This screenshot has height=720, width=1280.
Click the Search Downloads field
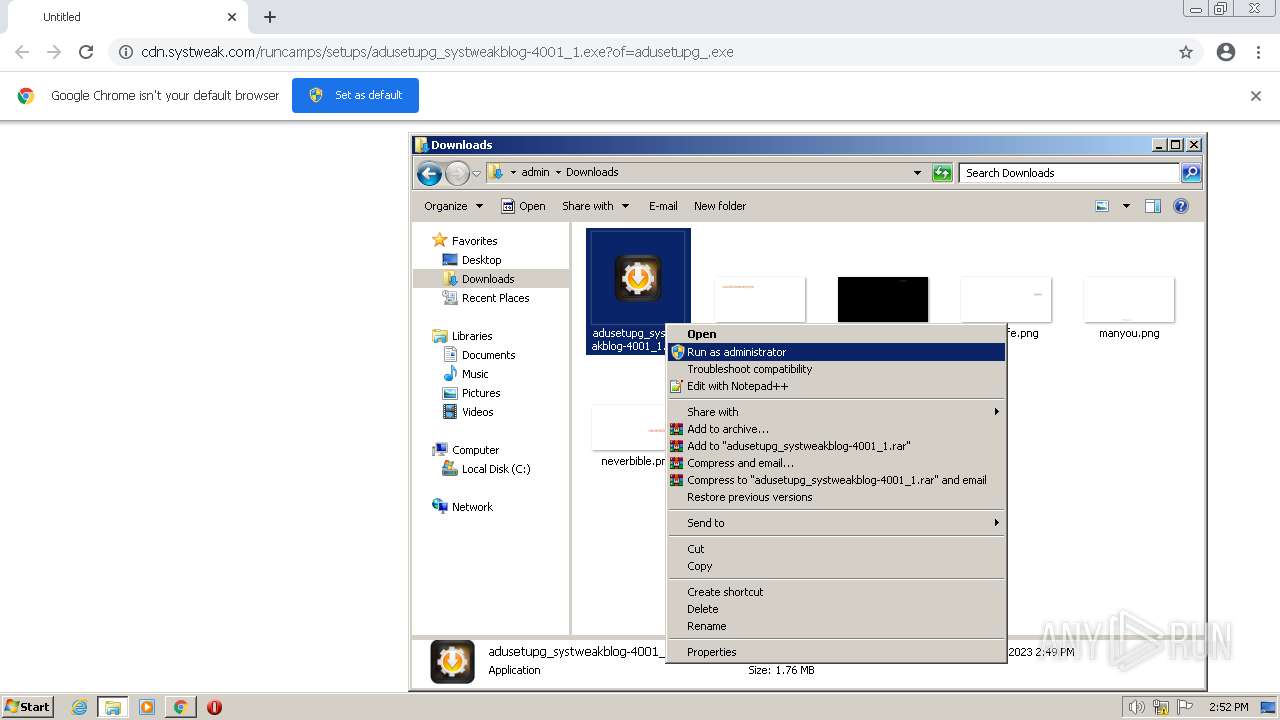1069,173
